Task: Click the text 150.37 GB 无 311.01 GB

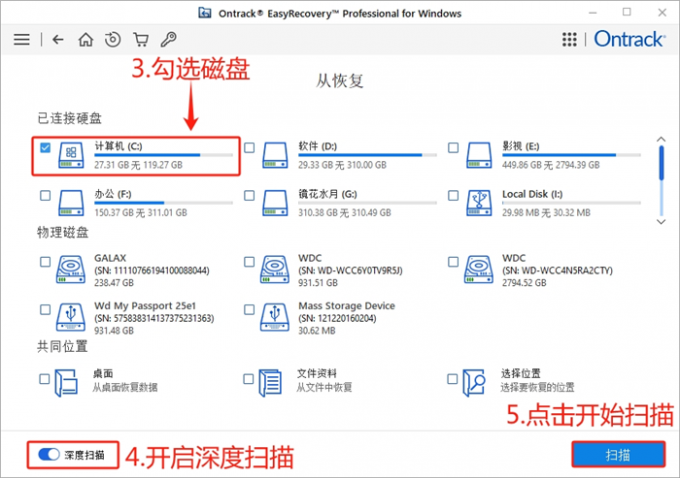Action: click(x=141, y=213)
